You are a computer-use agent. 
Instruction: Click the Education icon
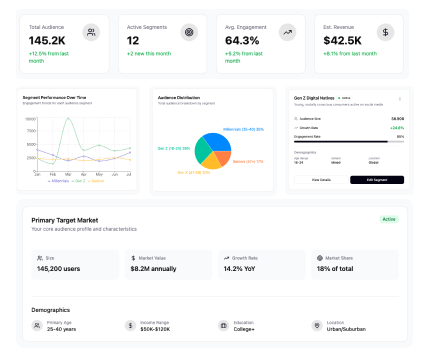(224, 325)
